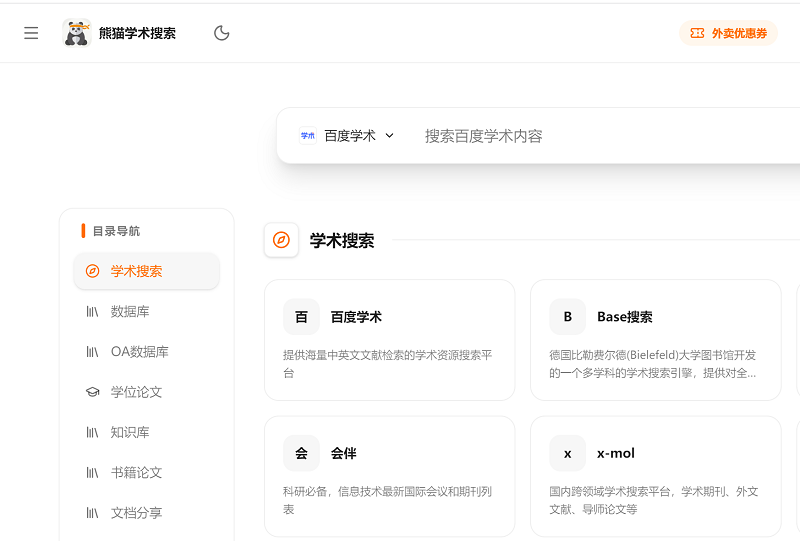The width and height of the screenshot is (800, 541).
Task: Click the compass icon beside 学术搜索 sidebar item
Action: [x=92, y=271]
